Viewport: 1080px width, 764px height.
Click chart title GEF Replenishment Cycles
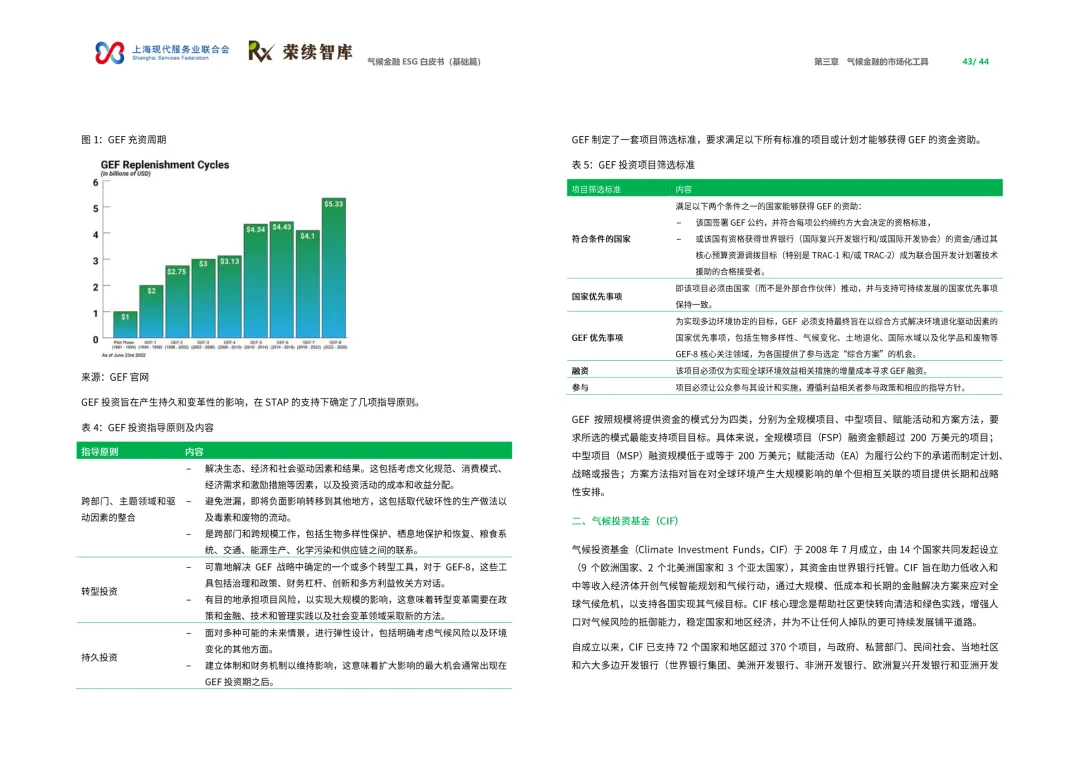[x=165, y=165]
